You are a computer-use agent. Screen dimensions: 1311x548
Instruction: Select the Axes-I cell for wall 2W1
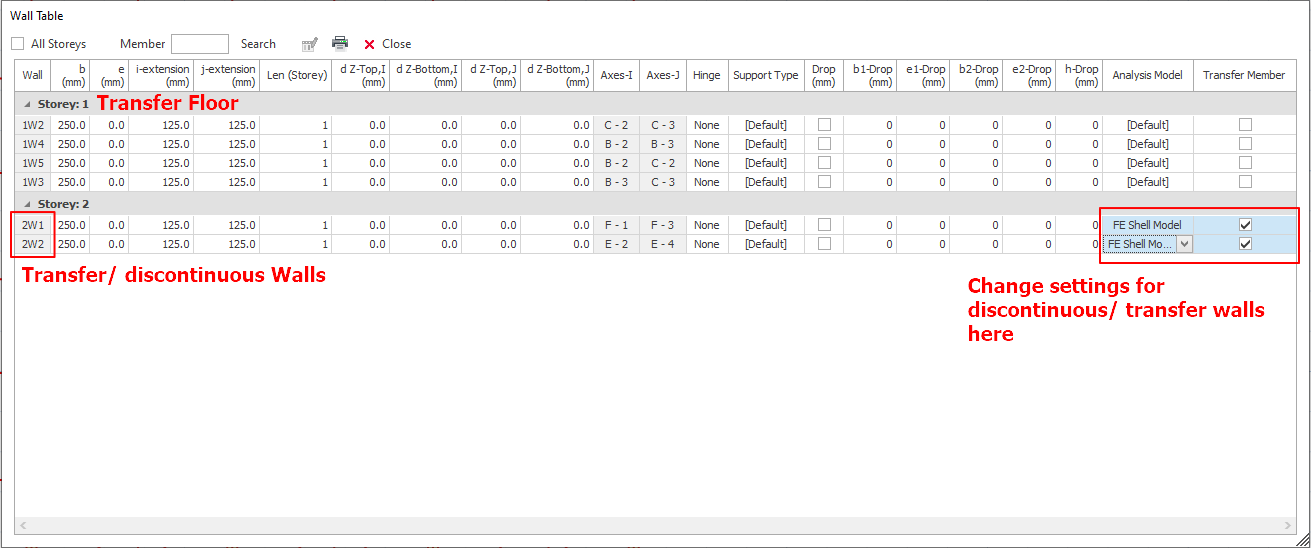tap(616, 225)
